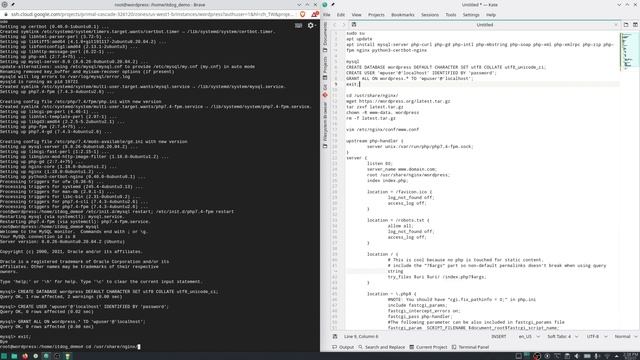Open the Soft Tabs: 4 dropdown
The width and height of the screenshot is (640, 360).
pos(562,336)
